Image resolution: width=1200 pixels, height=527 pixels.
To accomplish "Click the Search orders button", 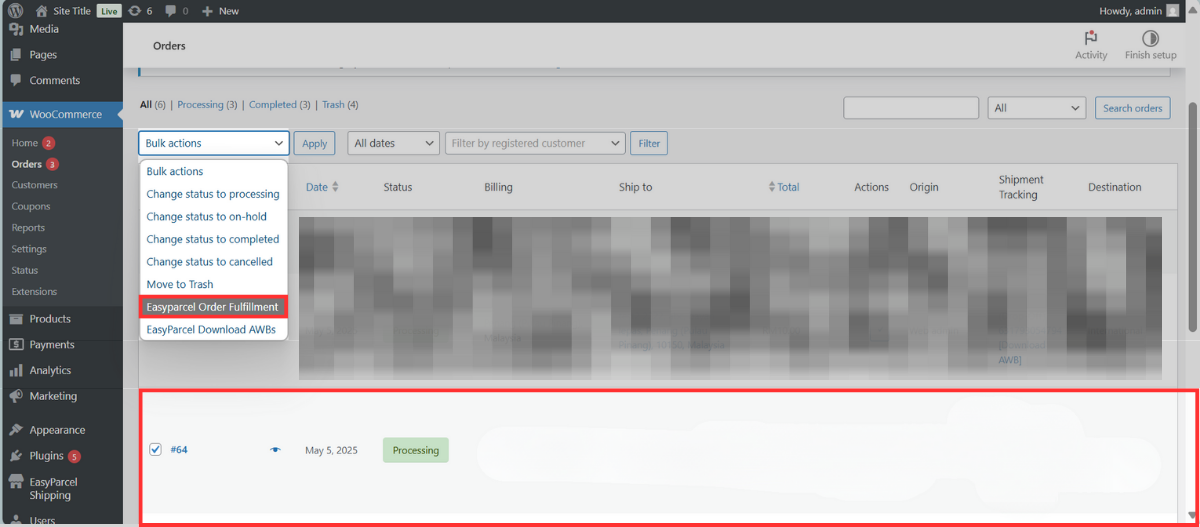I will (x=1133, y=108).
